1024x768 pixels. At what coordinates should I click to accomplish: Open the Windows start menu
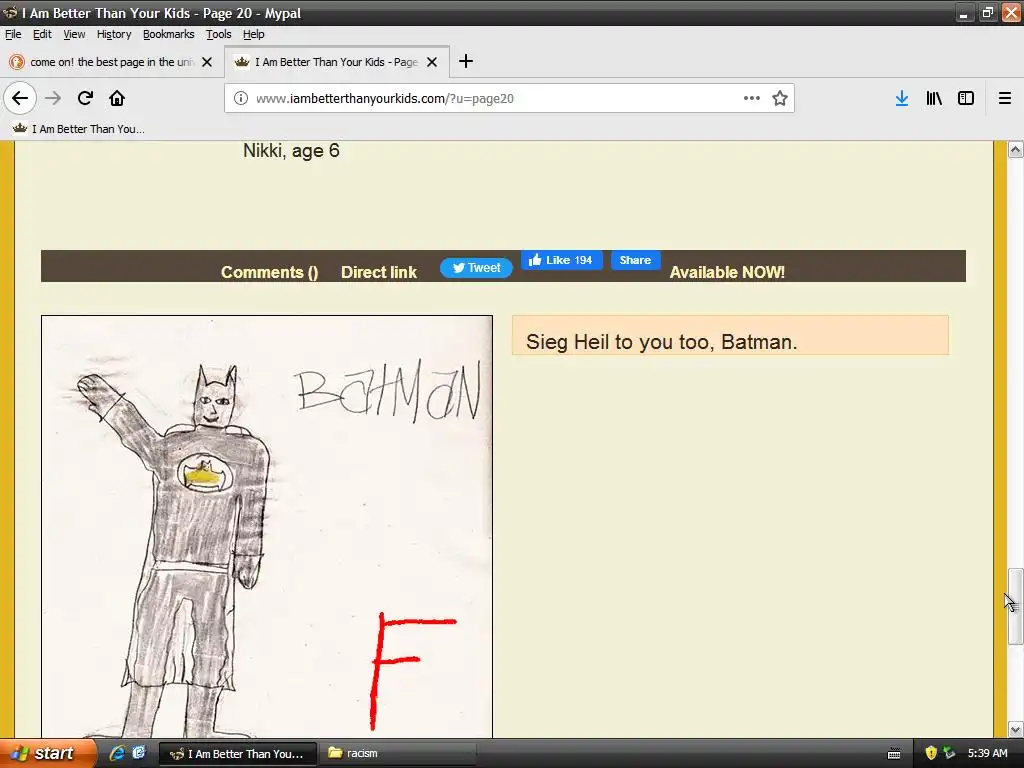[47, 753]
